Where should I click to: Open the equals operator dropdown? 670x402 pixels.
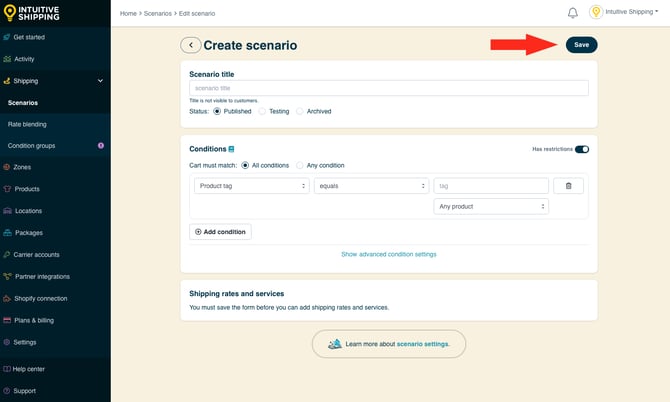pos(371,186)
